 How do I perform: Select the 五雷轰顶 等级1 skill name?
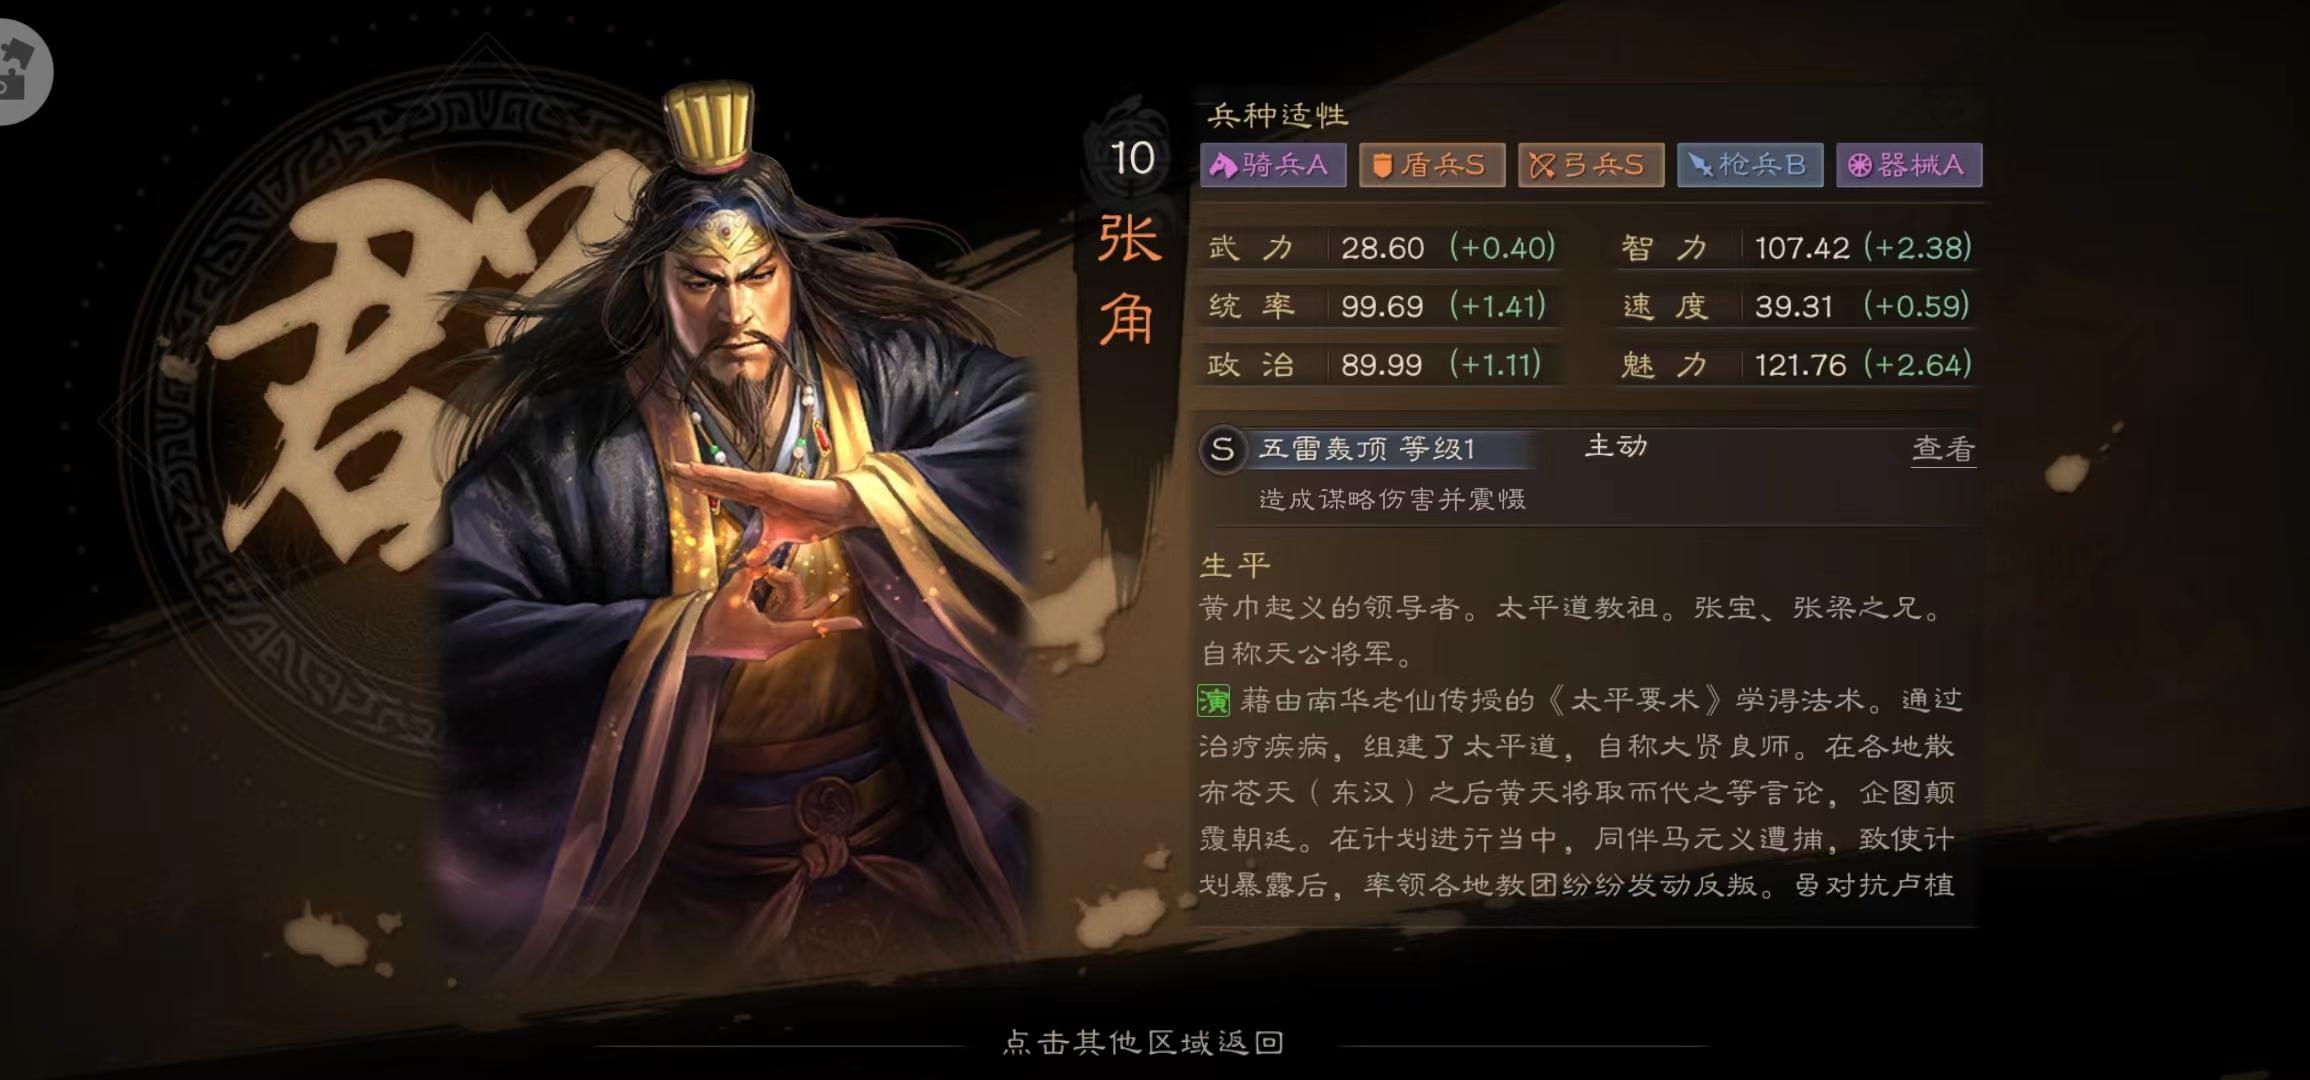tap(1367, 449)
